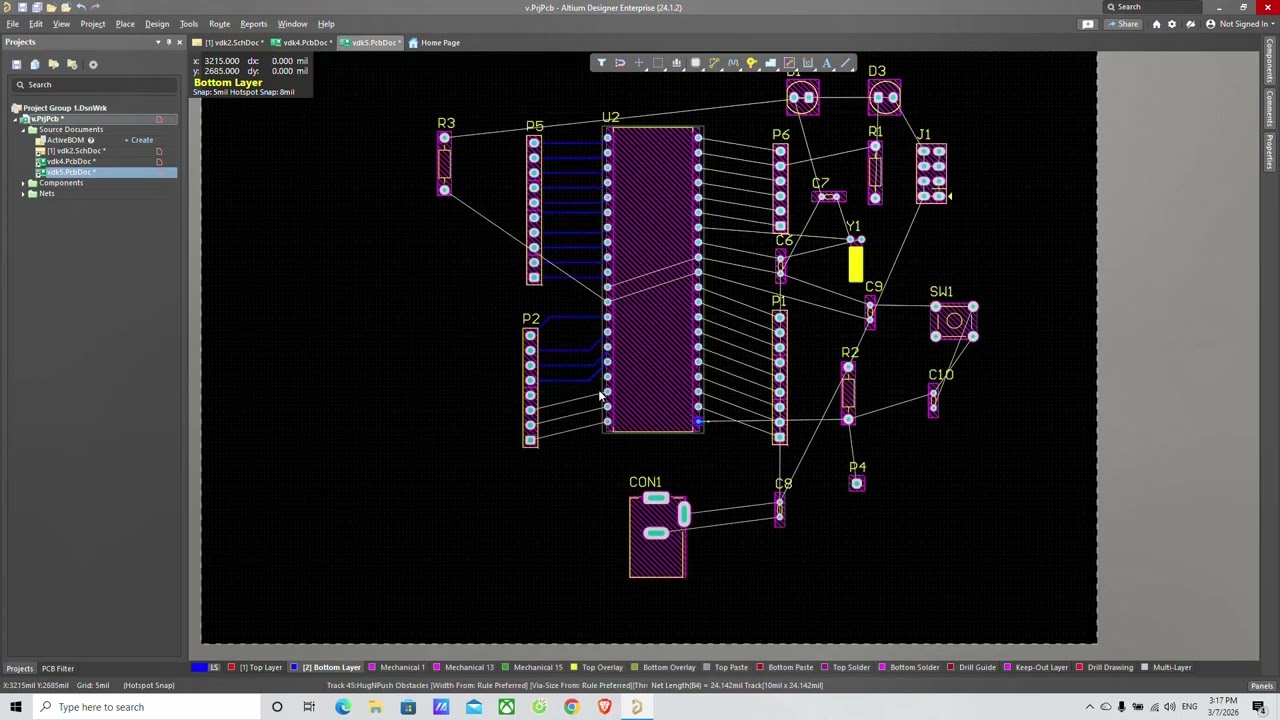Click the snap options magnet icon
The height and width of the screenshot is (720, 1280).
pos(620,63)
